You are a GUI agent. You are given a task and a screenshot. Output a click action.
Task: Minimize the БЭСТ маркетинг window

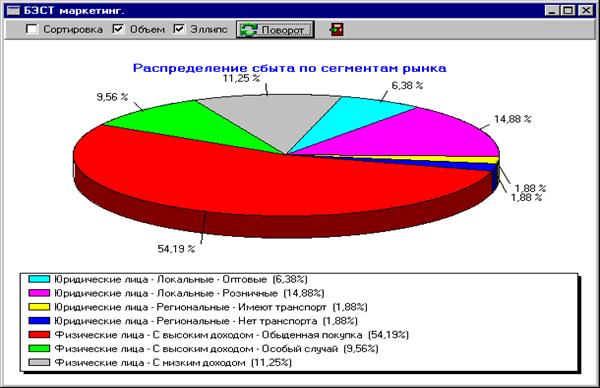(x=551, y=10)
